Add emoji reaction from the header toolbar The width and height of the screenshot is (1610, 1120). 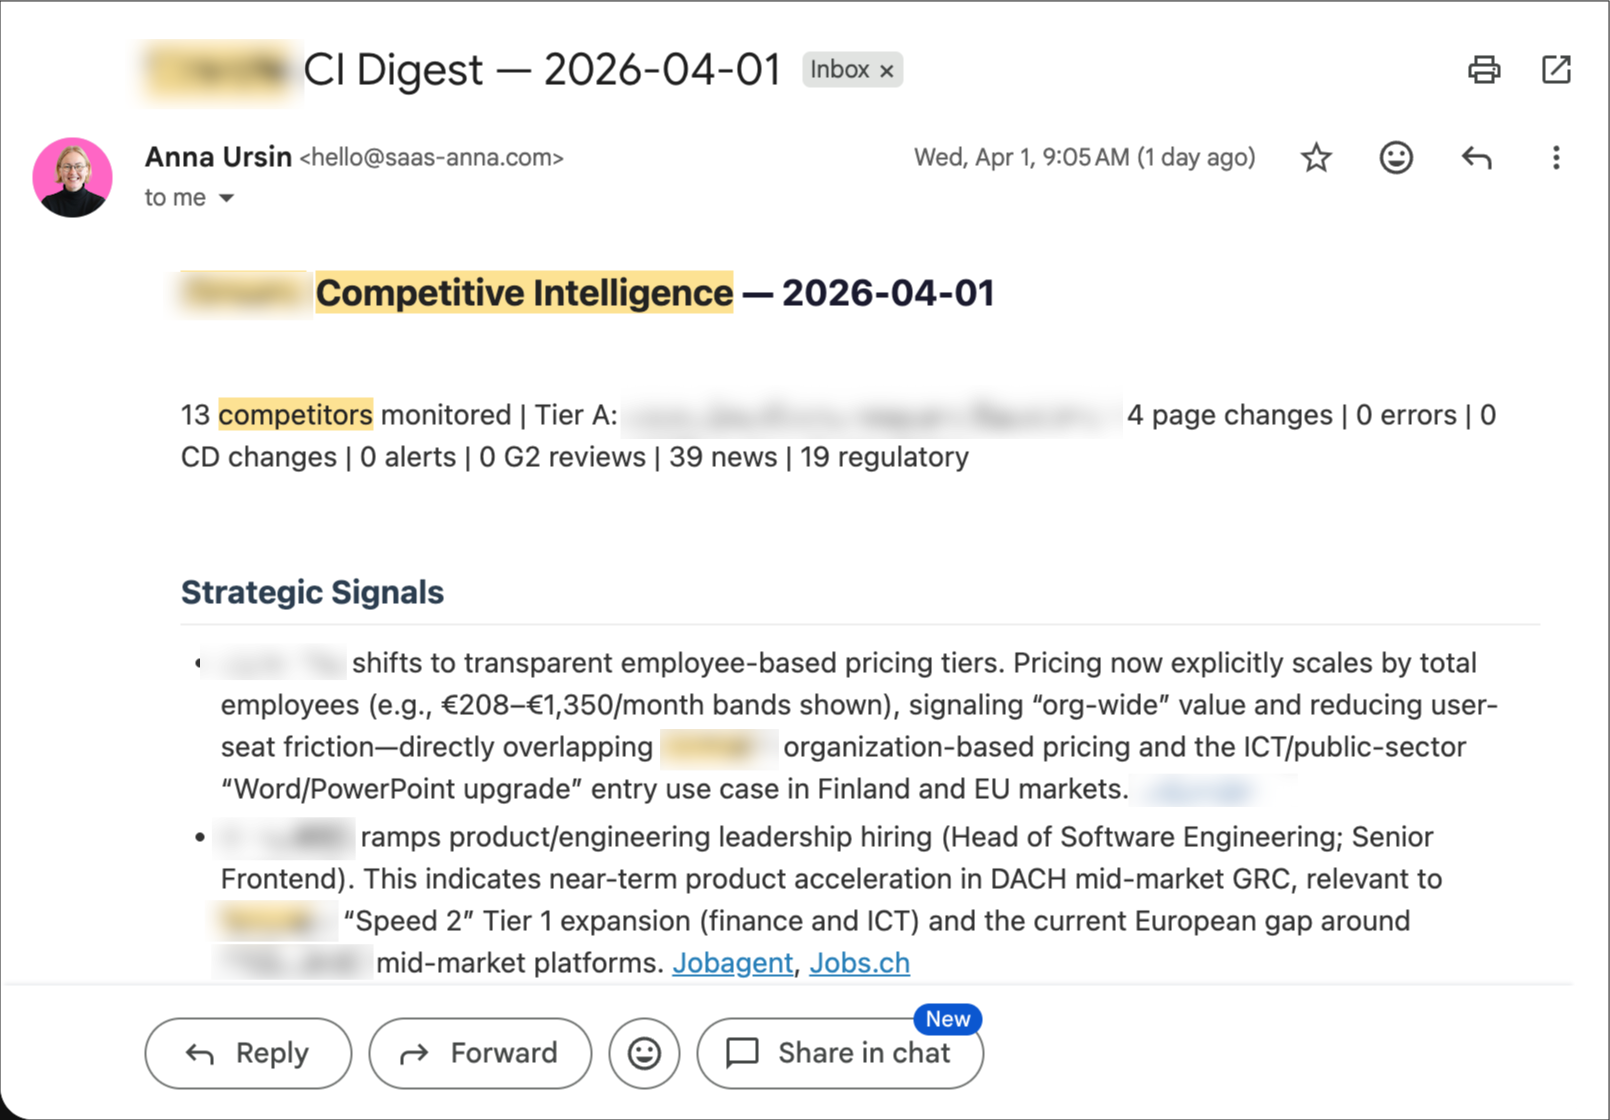(x=1396, y=157)
